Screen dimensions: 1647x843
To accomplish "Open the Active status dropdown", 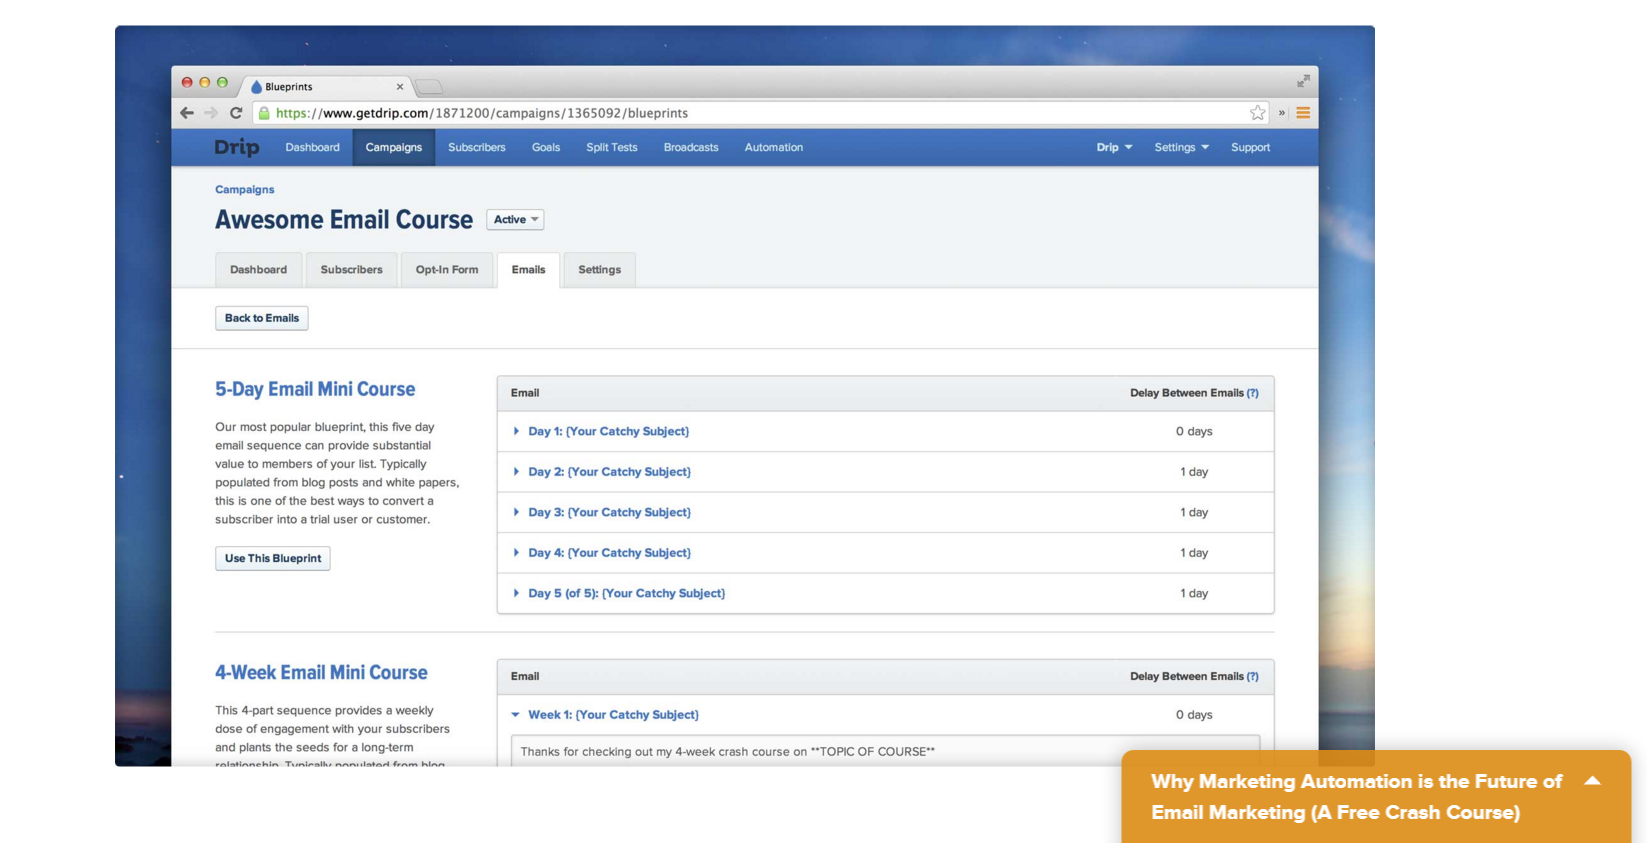I will (x=515, y=220).
